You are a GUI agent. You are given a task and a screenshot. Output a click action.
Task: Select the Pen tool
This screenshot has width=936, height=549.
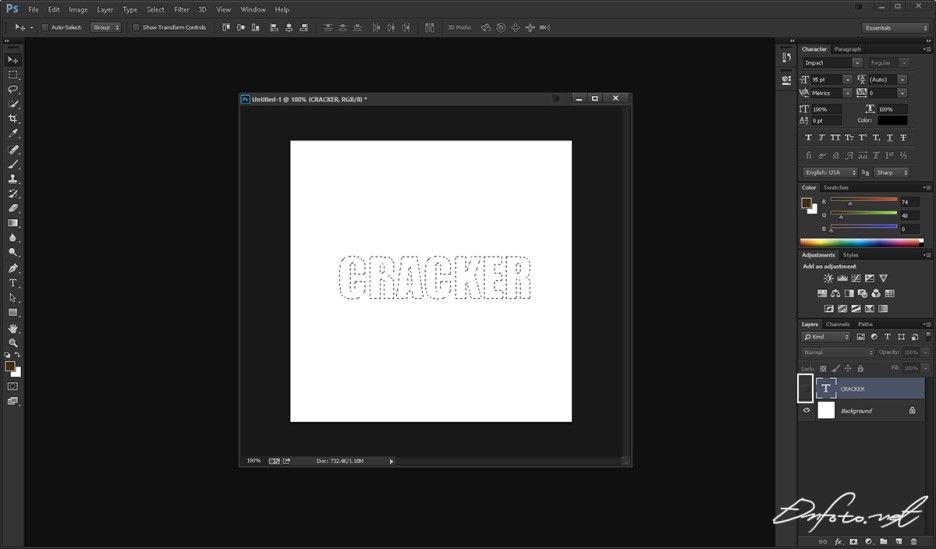pos(13,269)
